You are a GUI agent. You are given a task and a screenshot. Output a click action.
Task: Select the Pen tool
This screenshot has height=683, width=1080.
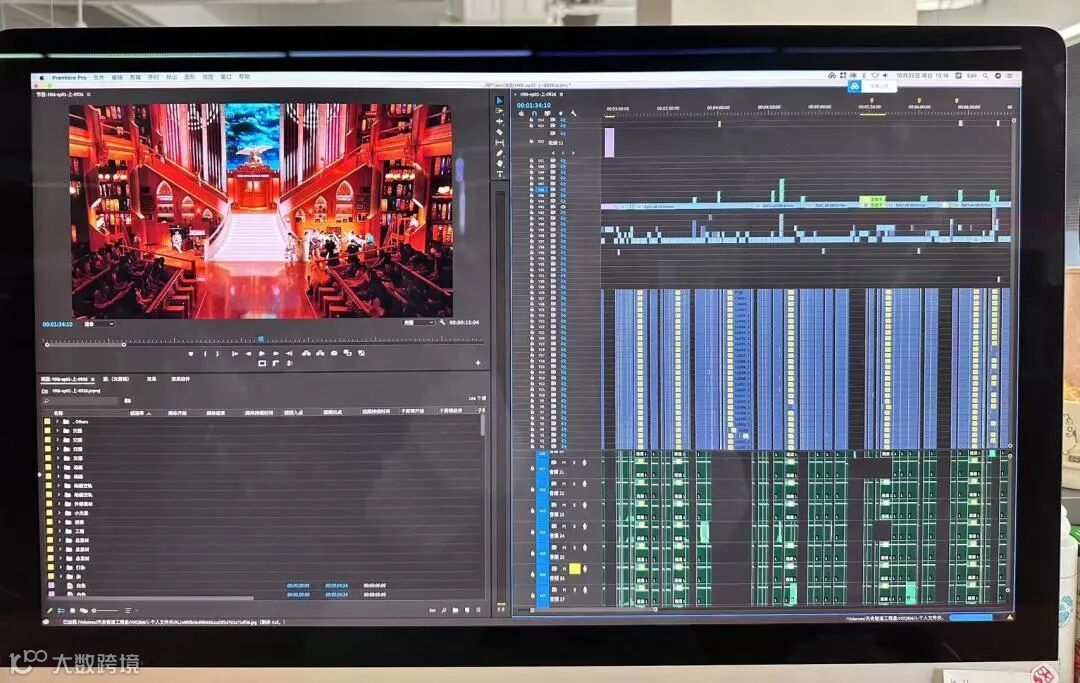pyautogui.click(x=499, y=153)
